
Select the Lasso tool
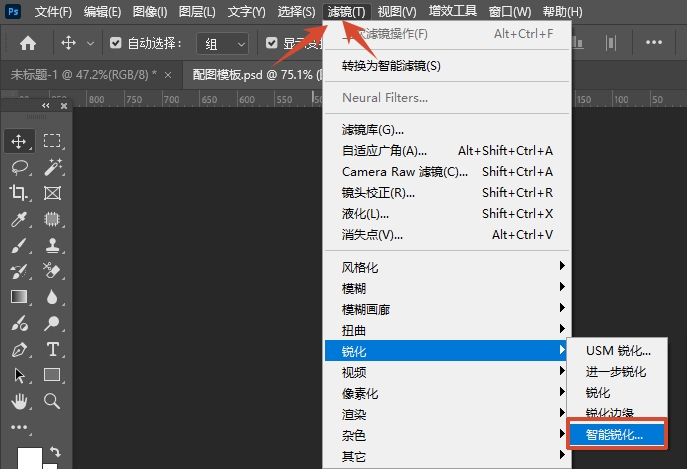tap(19, 167)
